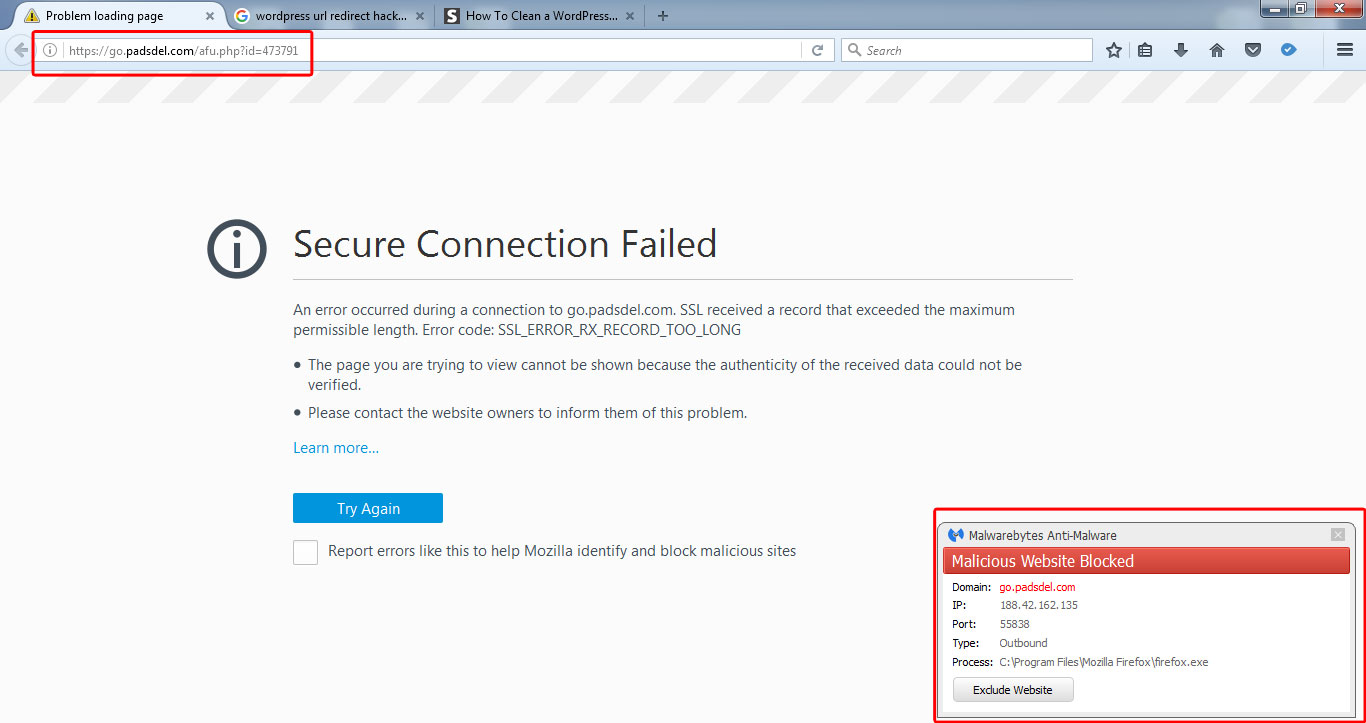The image size is (1366, 723).
Task: Click inside the Search box
Action: click(x=967, y=50)
